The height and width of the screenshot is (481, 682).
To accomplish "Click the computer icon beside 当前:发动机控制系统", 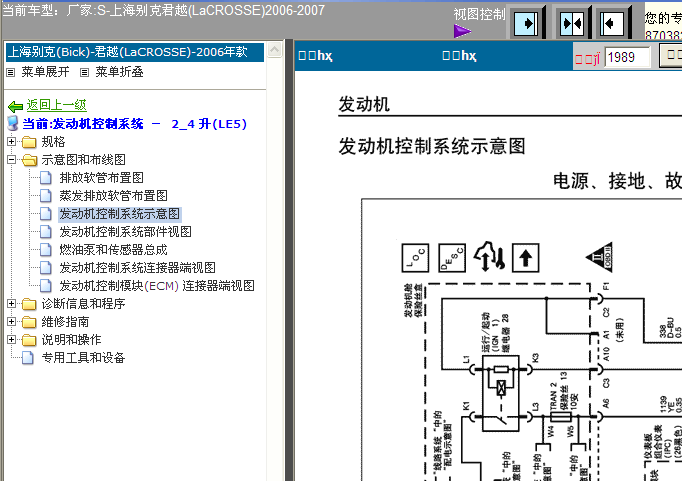I will coord(13,124).
